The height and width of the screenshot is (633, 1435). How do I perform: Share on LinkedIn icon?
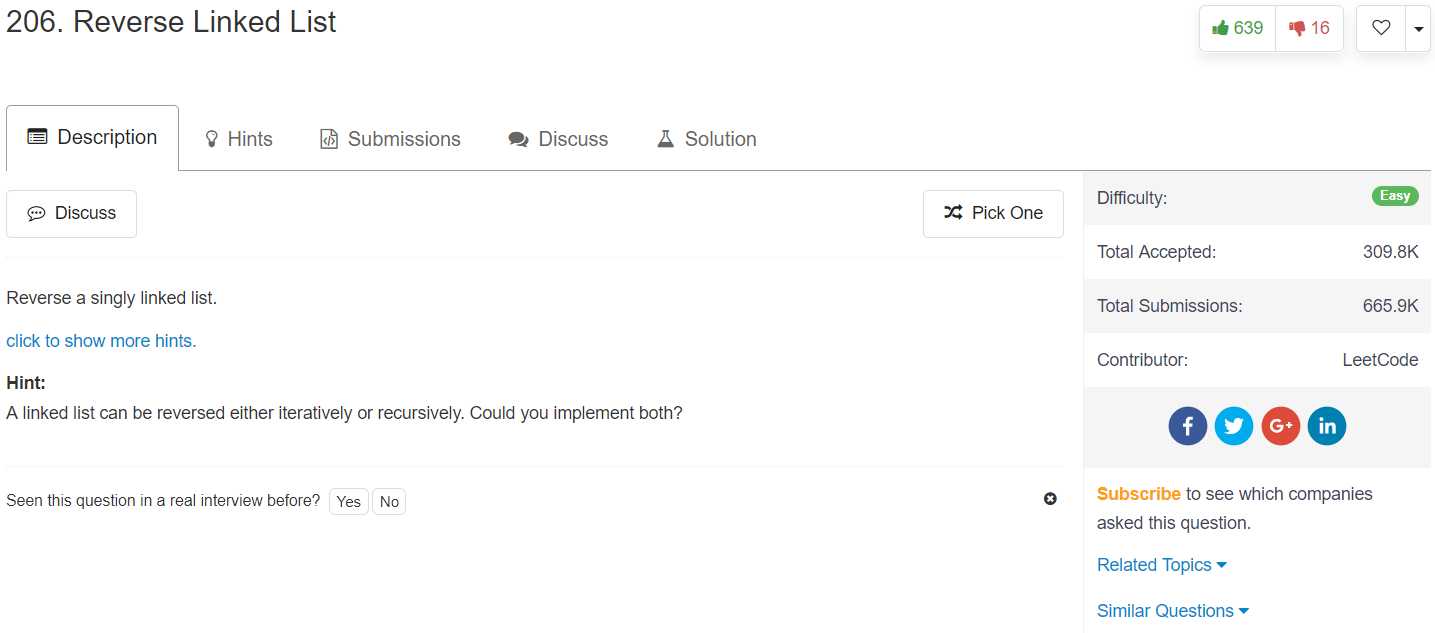click(x=1327, y=426)
